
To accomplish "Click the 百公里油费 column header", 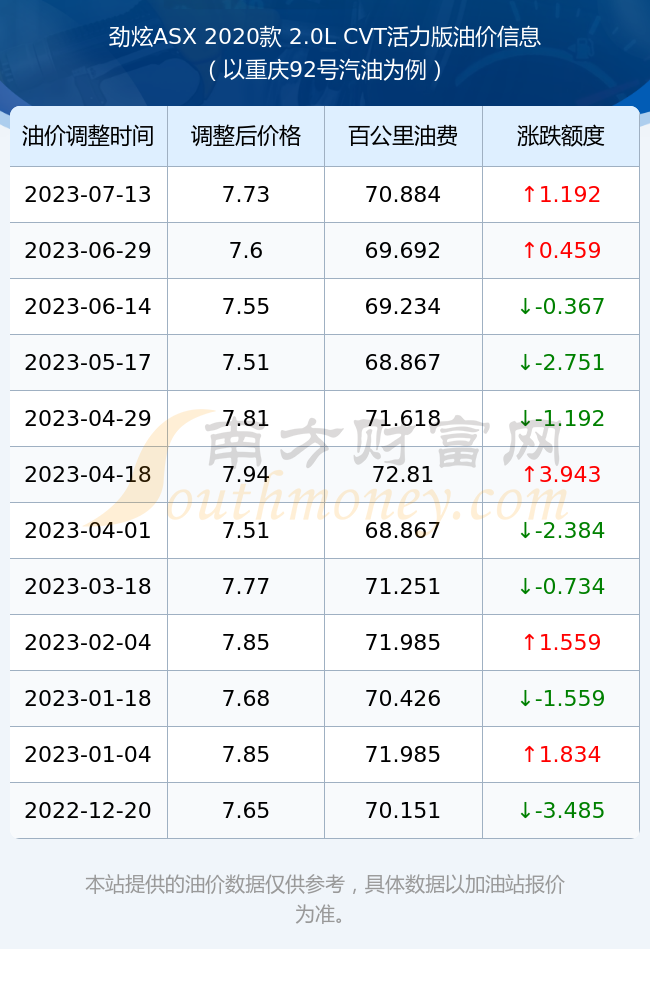I will coord(403,136).
